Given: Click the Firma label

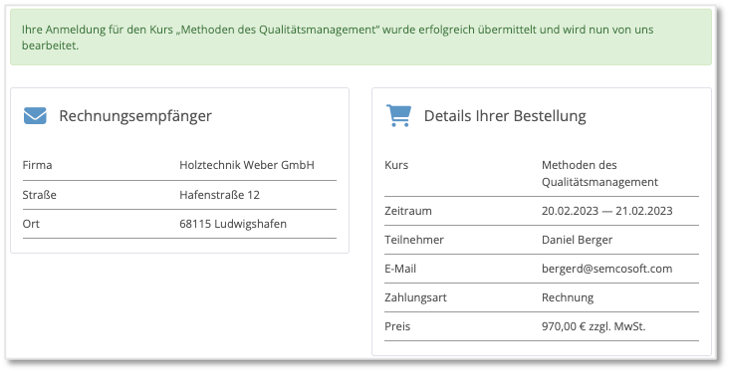Looking at the screenshot, I should pyautogui.click(x=37, y=165).
